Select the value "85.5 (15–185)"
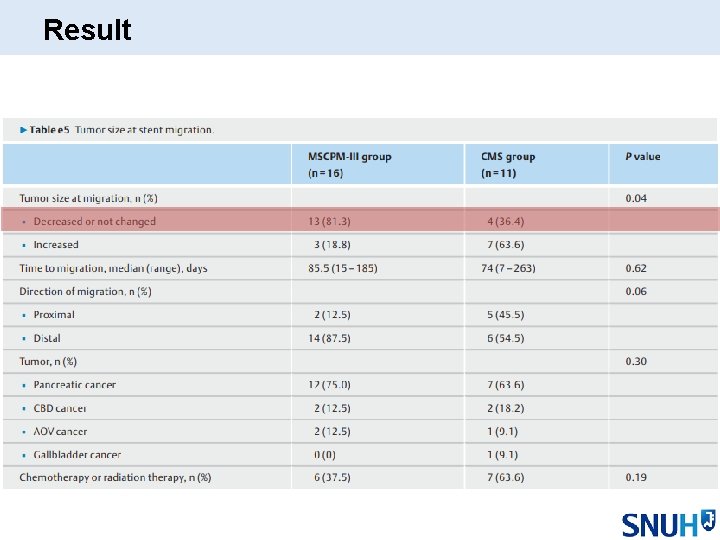This screenshot has height=540, width=720. click(343, 268)
